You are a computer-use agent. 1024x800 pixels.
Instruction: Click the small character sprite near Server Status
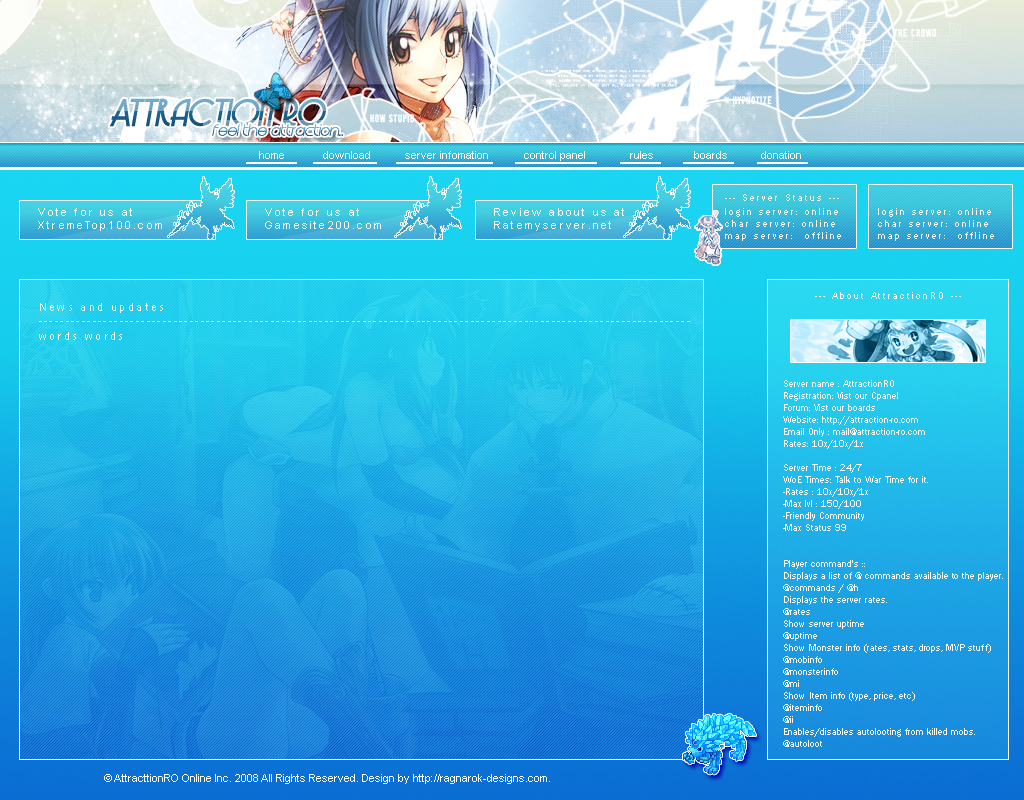(x=708, y=240)
